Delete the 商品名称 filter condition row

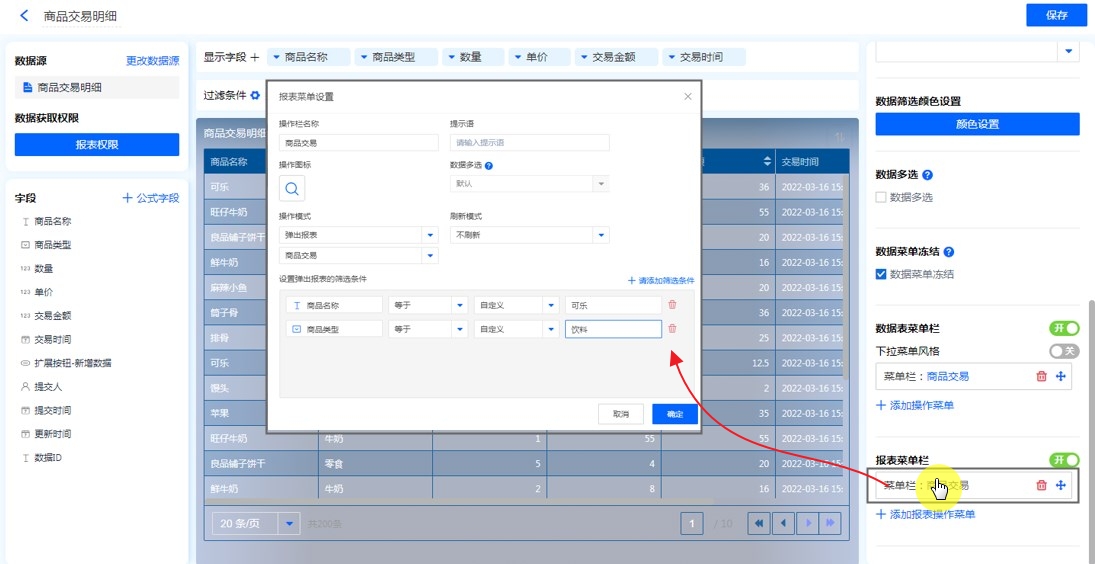[672, 305]
